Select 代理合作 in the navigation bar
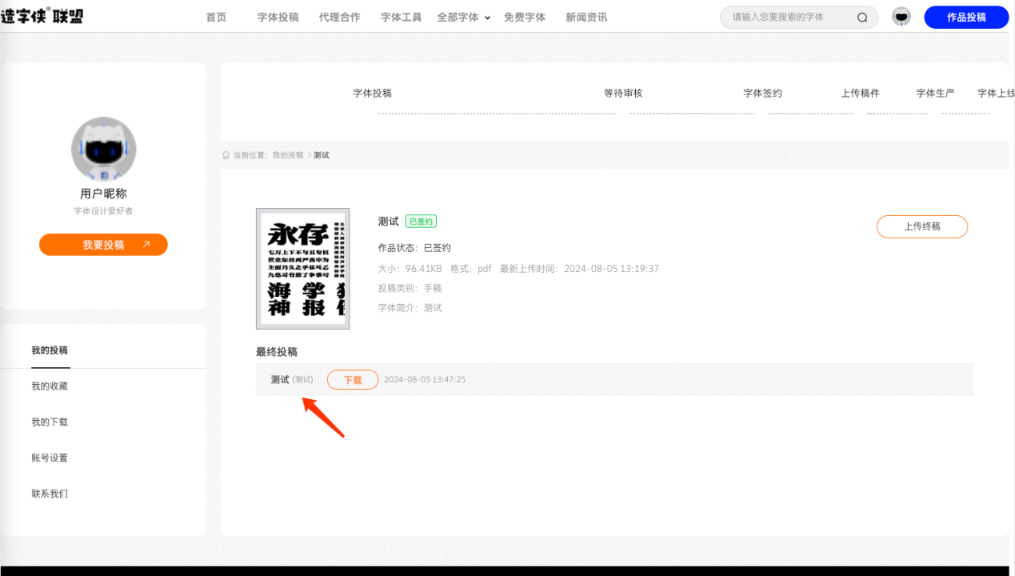This screenshot has width=1015, height=576. pos(339,17)
